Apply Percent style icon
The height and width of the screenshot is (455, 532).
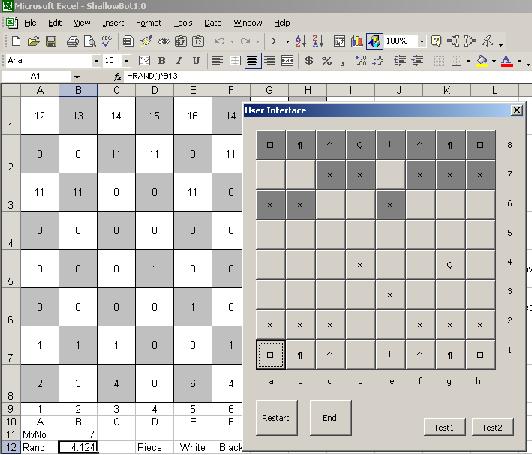[x=327, y=61]
